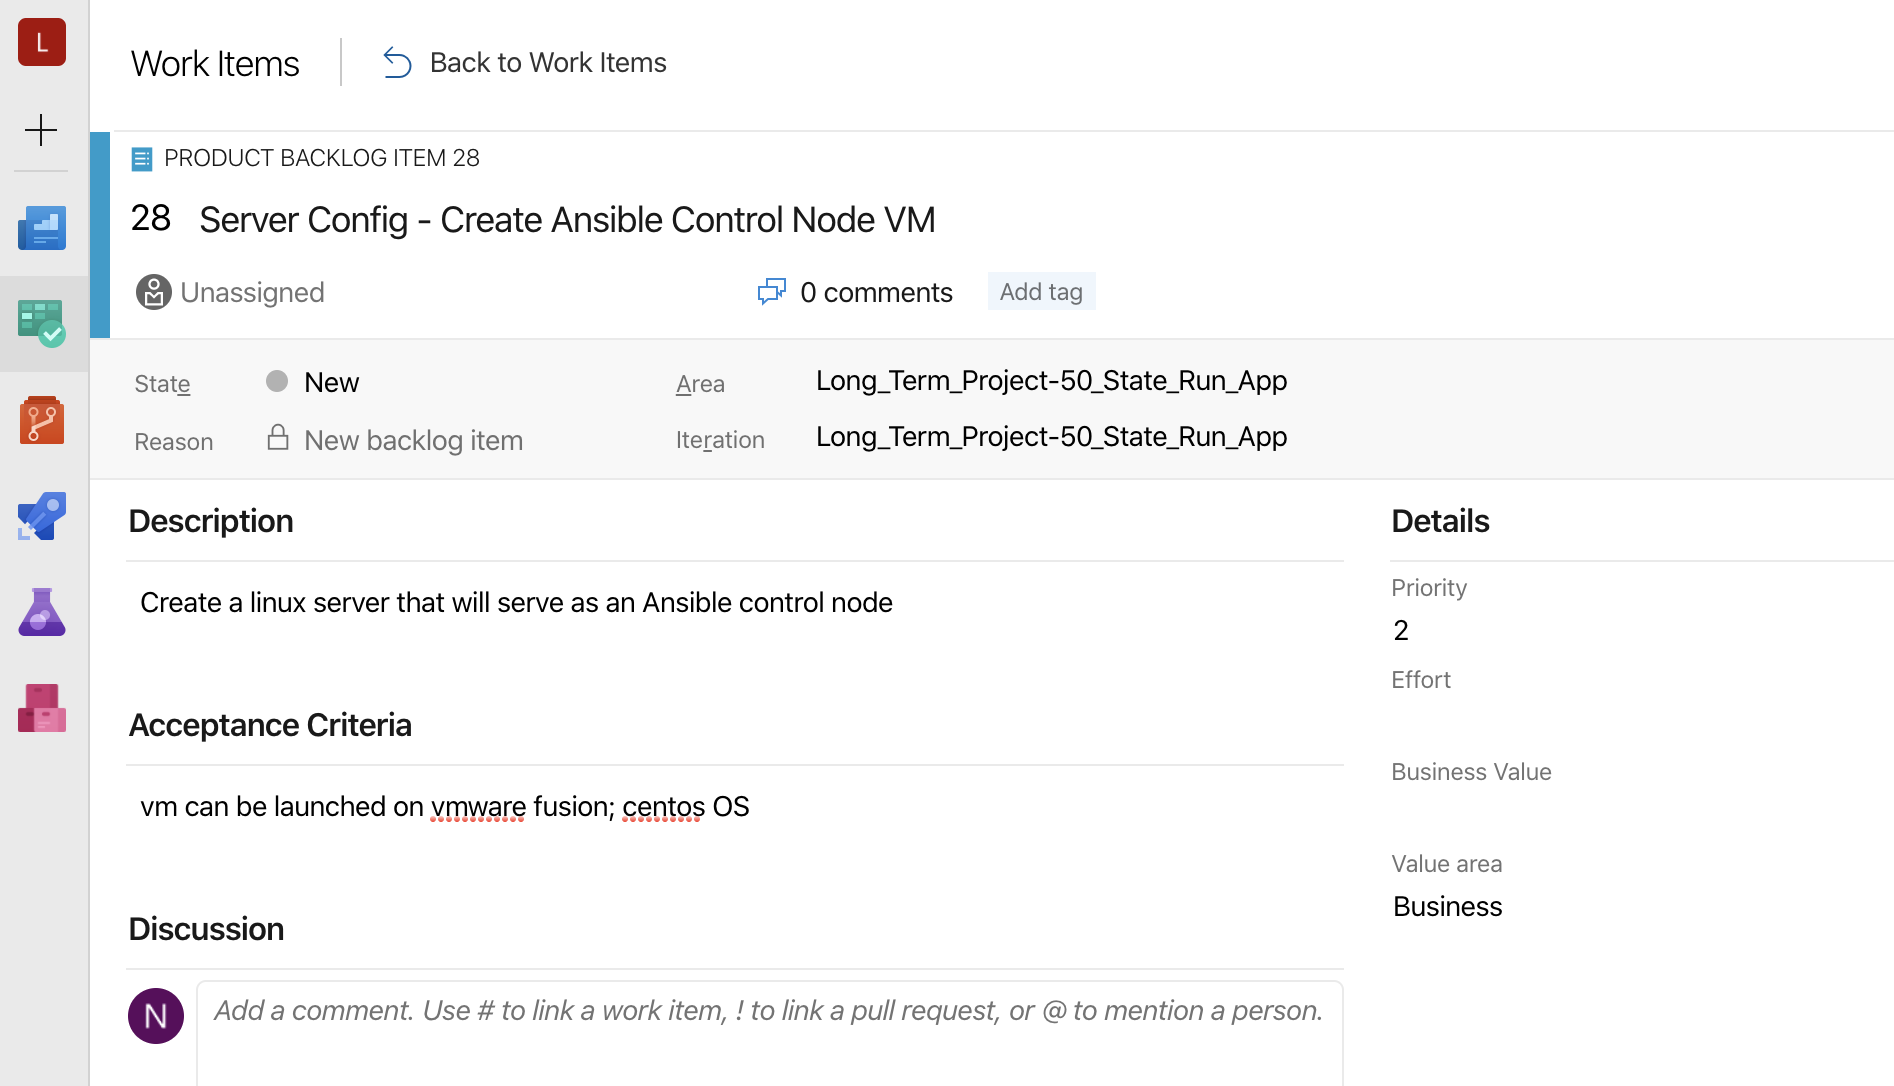Viewport: 1894px width, 1086px height.
Task: Click the back arrow icon
Action: tap(397, 63)
